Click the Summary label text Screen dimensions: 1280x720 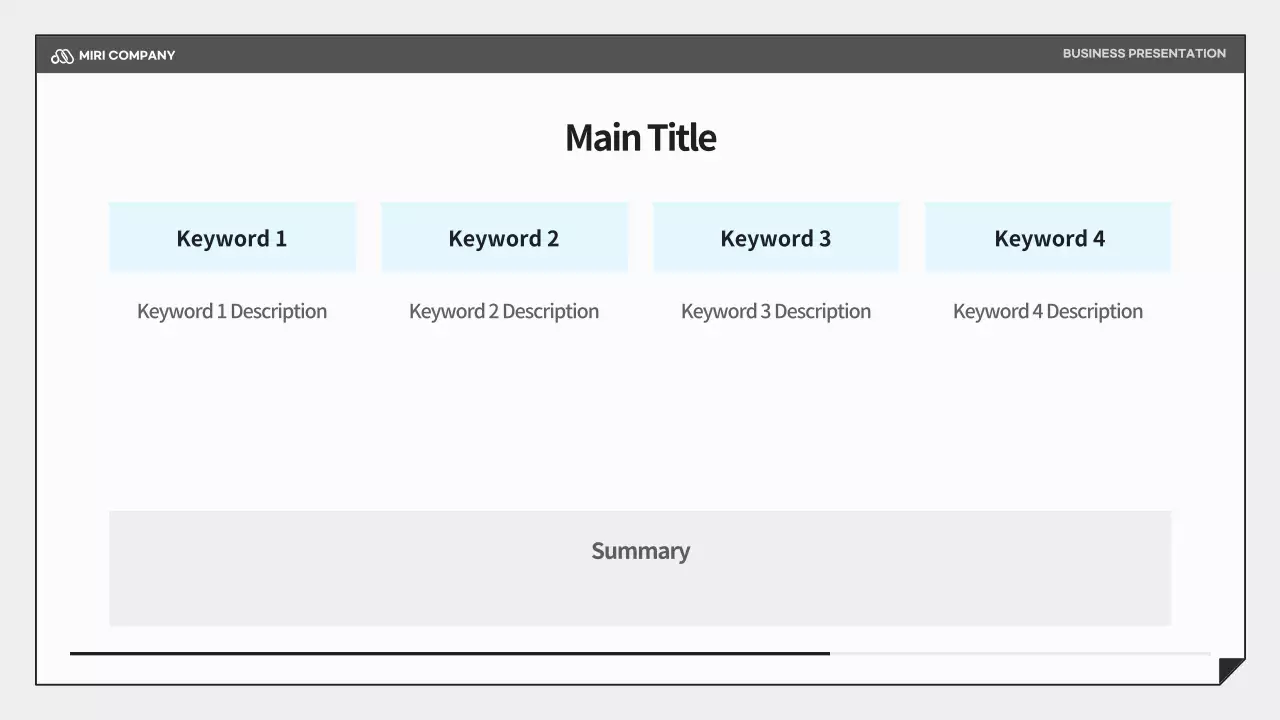[640, 551]
